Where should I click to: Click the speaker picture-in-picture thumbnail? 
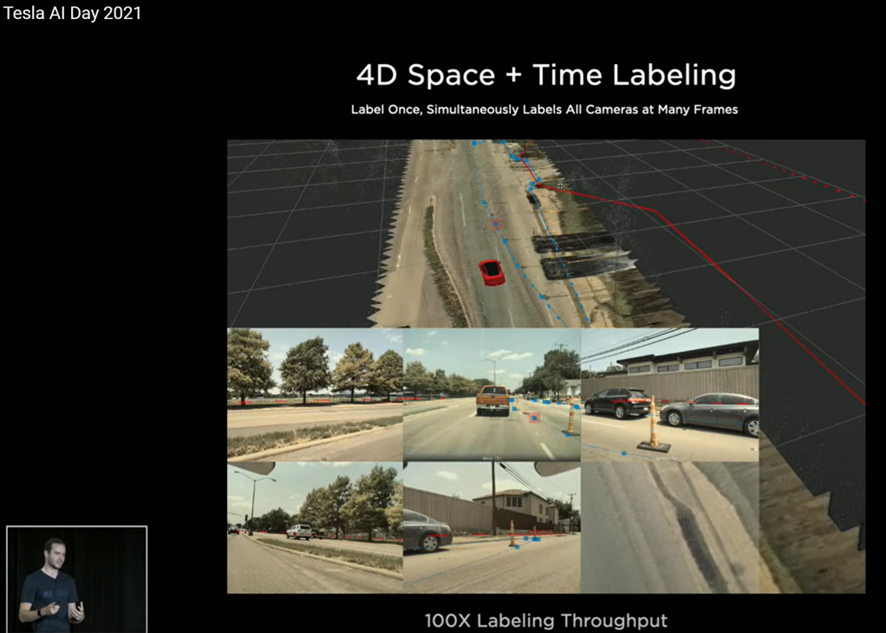77,579
